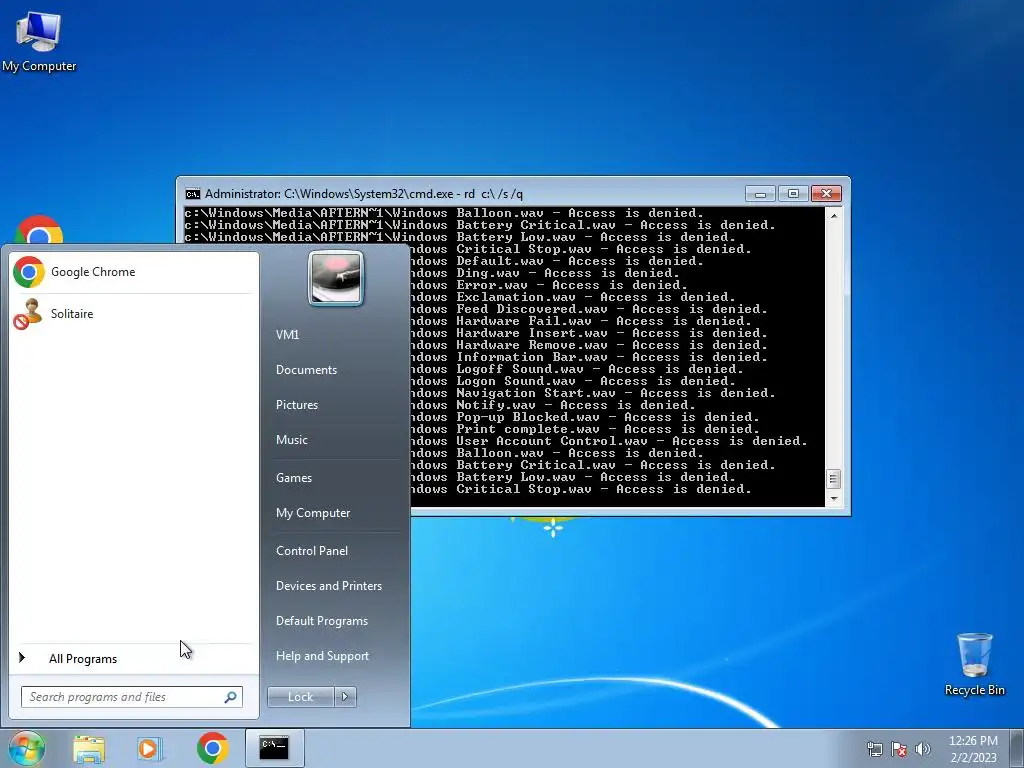The height and width of the screenshot is (768, 1024).
Task: Click the network icon in system tray
Action: click(874, 749)
